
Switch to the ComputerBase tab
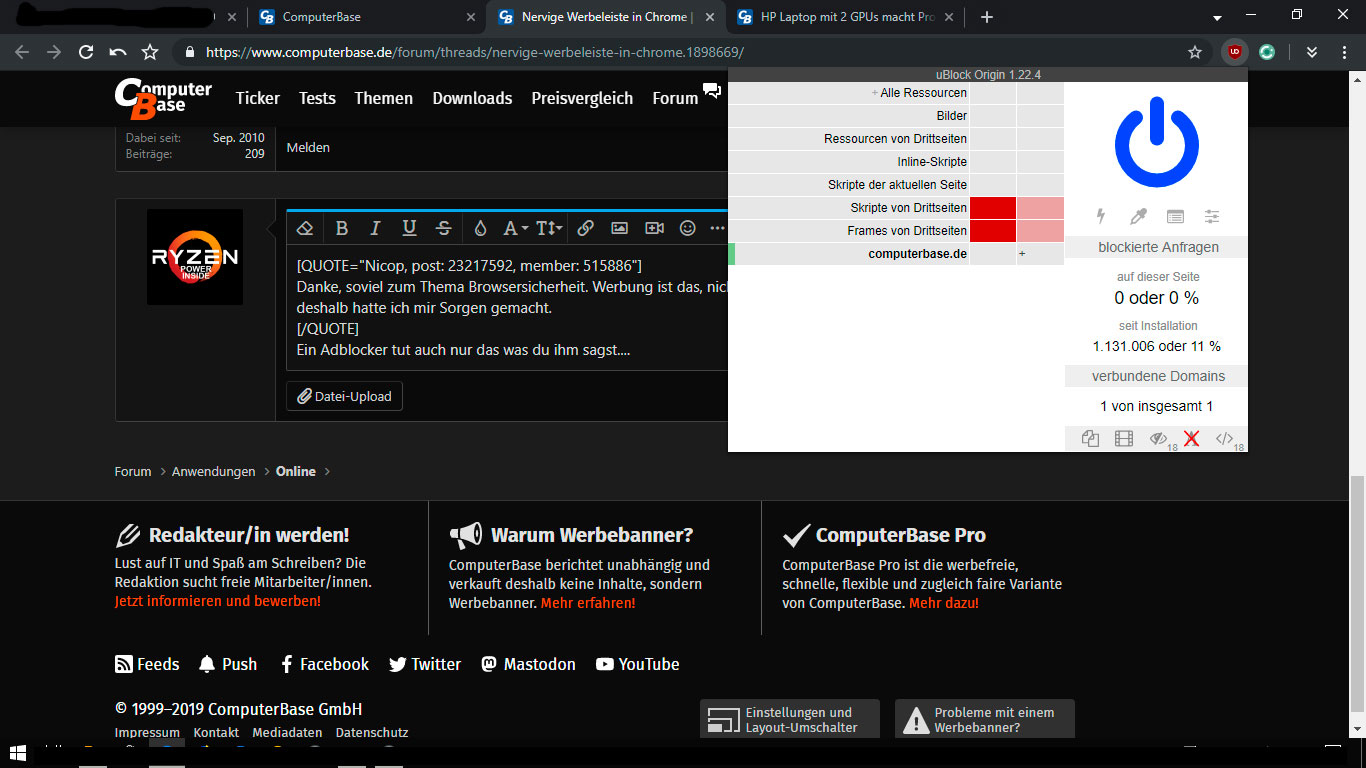366,17
